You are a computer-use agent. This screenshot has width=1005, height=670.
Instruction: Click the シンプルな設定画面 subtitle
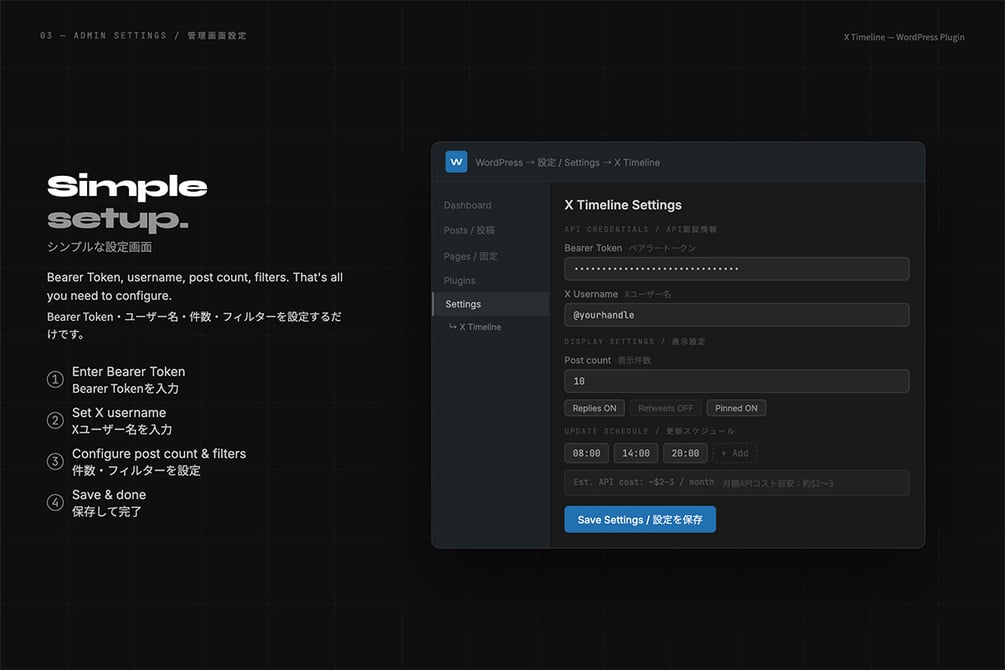(x=99, y=247)
